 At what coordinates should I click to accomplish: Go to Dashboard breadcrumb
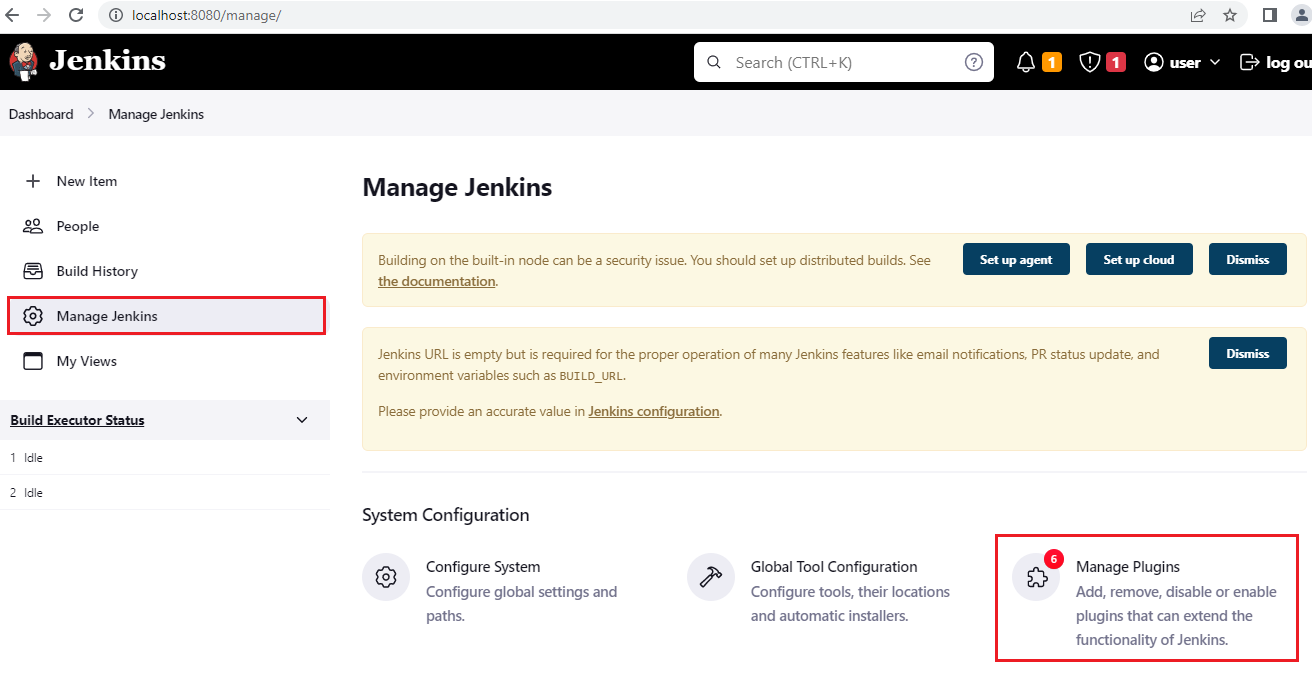pyautogui.click(x=41, y=114)
